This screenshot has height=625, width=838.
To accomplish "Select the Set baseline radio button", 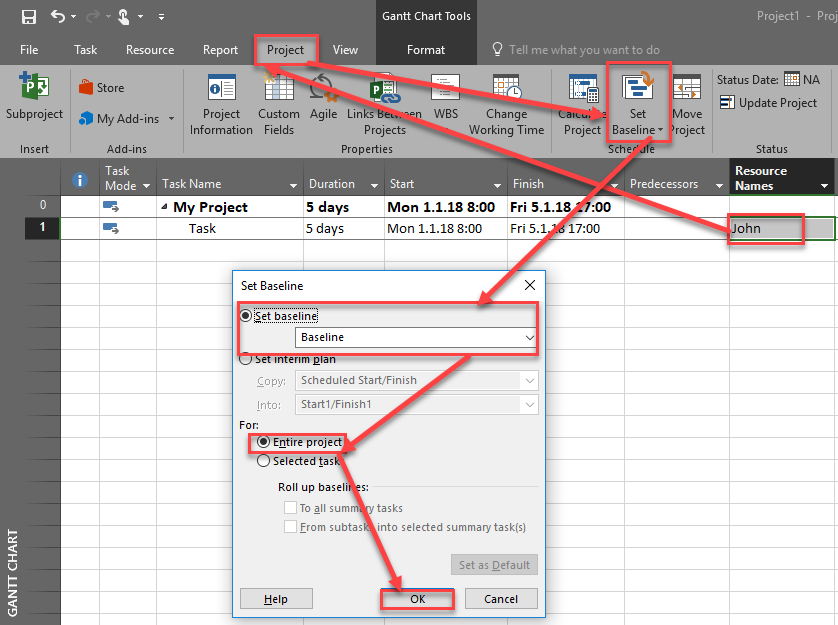I will click(x=246, y=316).
